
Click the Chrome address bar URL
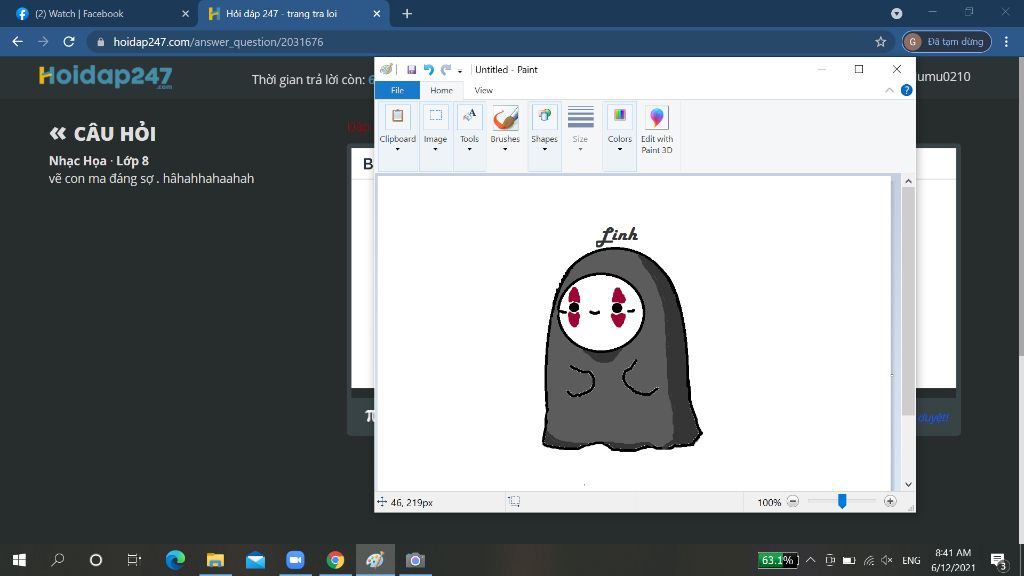coord(218,42)
